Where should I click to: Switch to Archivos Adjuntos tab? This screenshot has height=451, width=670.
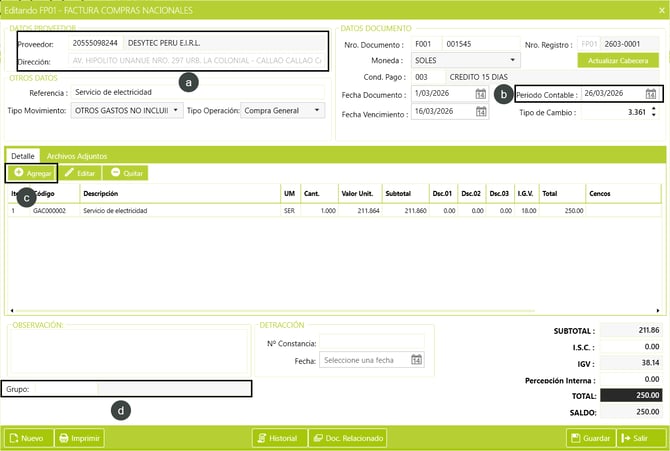pos(76,156)
